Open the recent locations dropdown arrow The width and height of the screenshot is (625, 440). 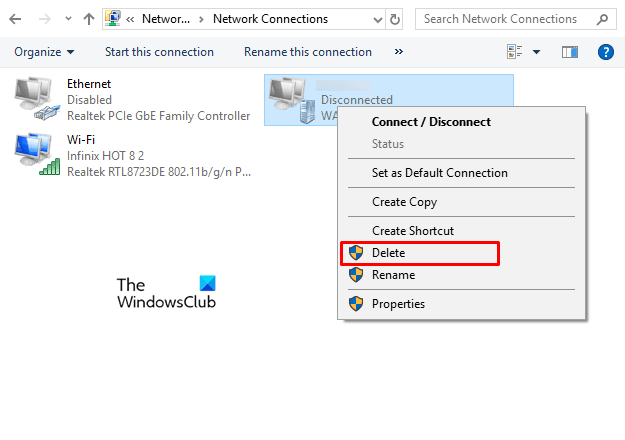[x=66, y=19]
